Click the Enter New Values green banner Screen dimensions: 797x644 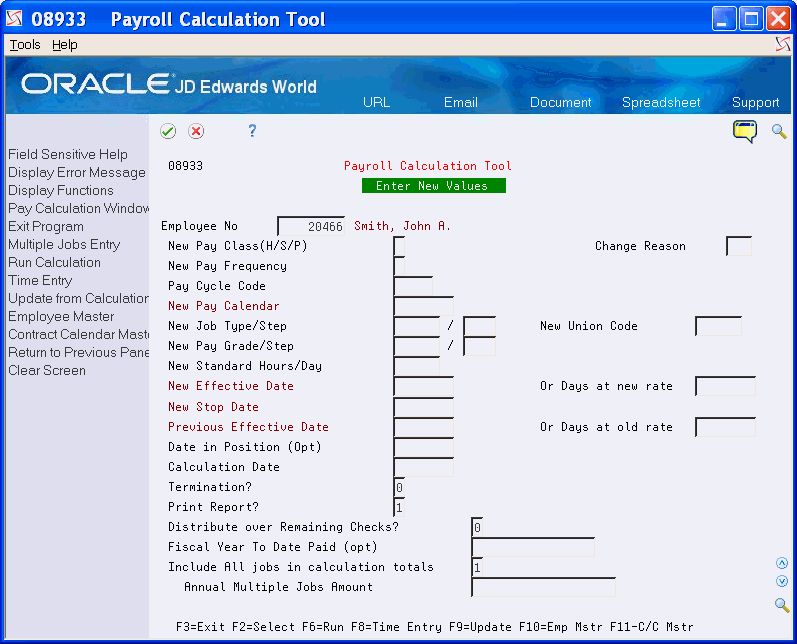click(434, 186)
